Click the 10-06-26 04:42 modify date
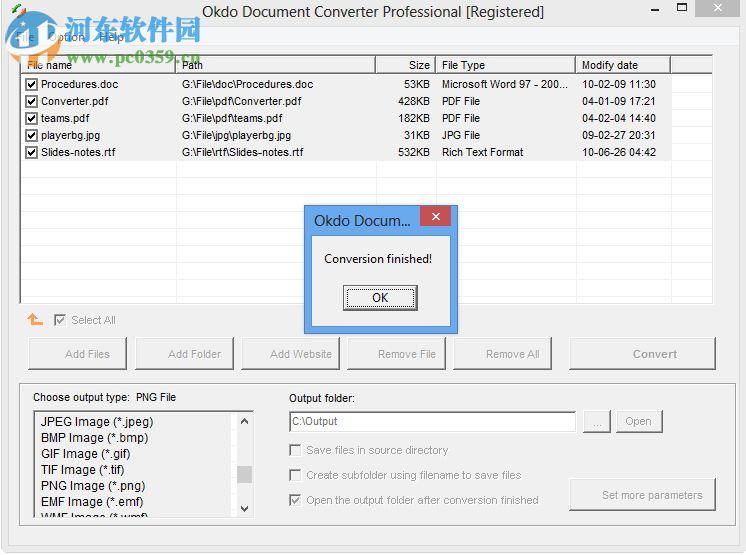The height and width of the screenshot is (555, 746). click(619, 153)
